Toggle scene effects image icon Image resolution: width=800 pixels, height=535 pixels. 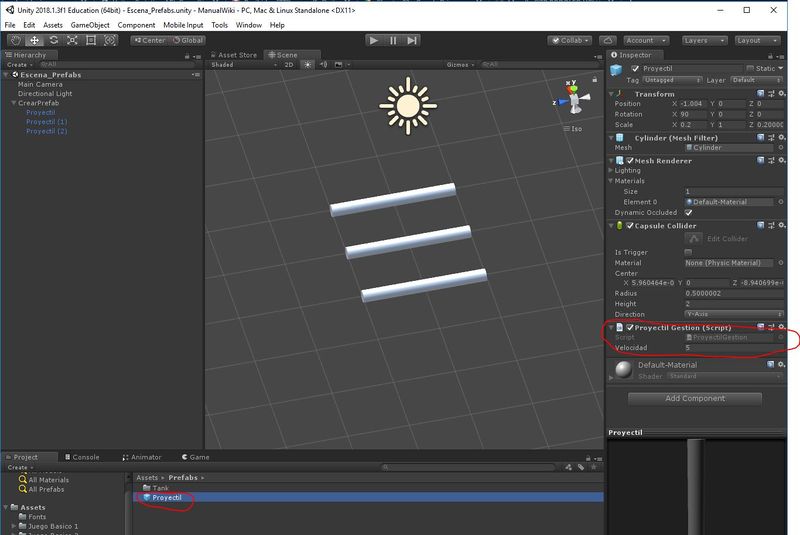(x=338, y=65)
